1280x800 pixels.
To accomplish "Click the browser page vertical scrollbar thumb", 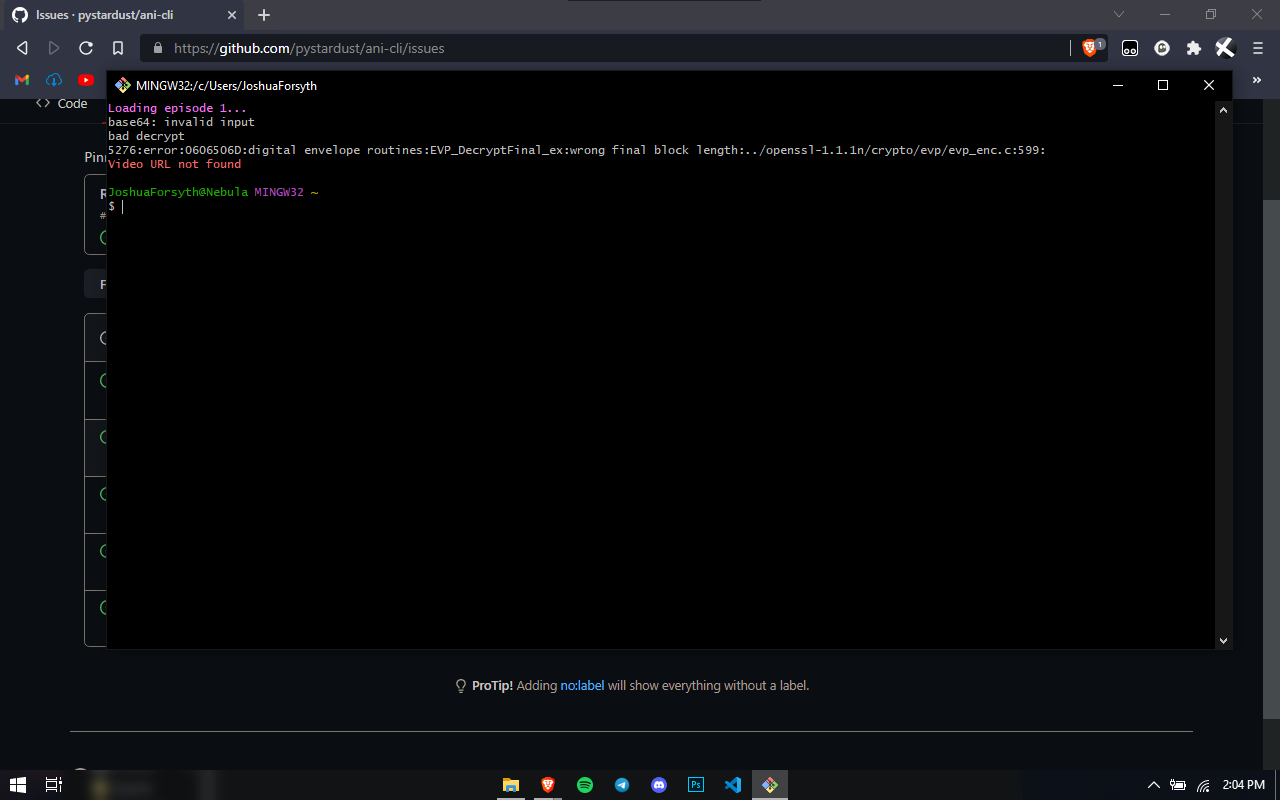I will [1271, 458].
